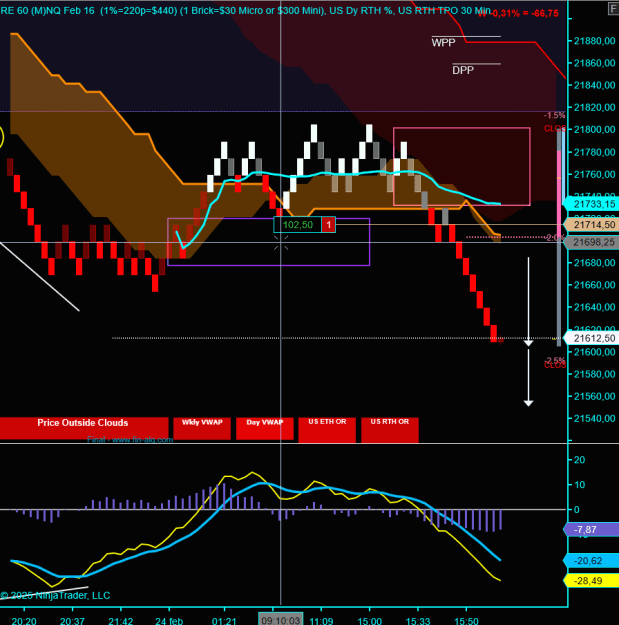Click the 24 feb date label
This screenshot has width=619, height=625.
tap(169, 621)
